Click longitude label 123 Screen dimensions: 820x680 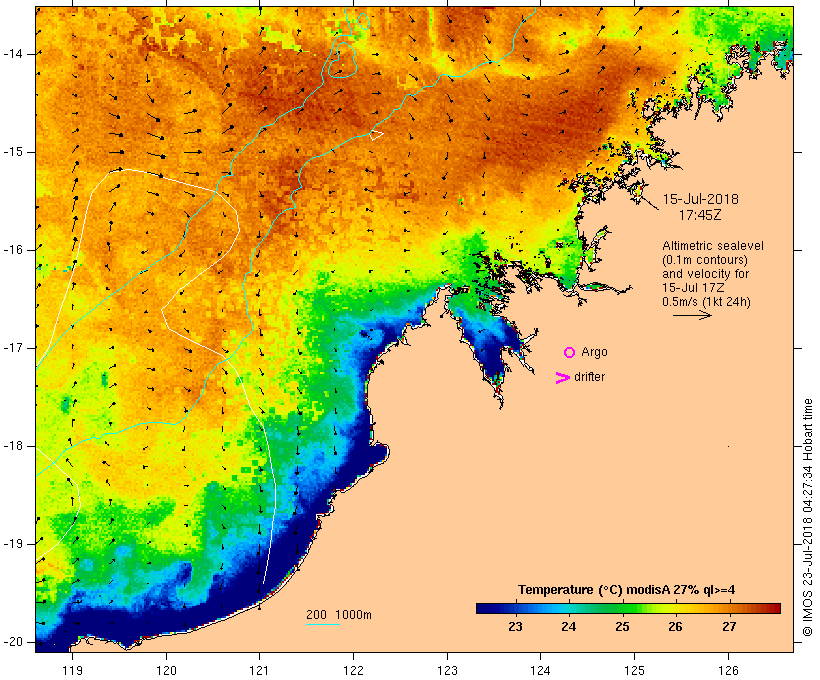pyautogui.click(x=447, y=670)
